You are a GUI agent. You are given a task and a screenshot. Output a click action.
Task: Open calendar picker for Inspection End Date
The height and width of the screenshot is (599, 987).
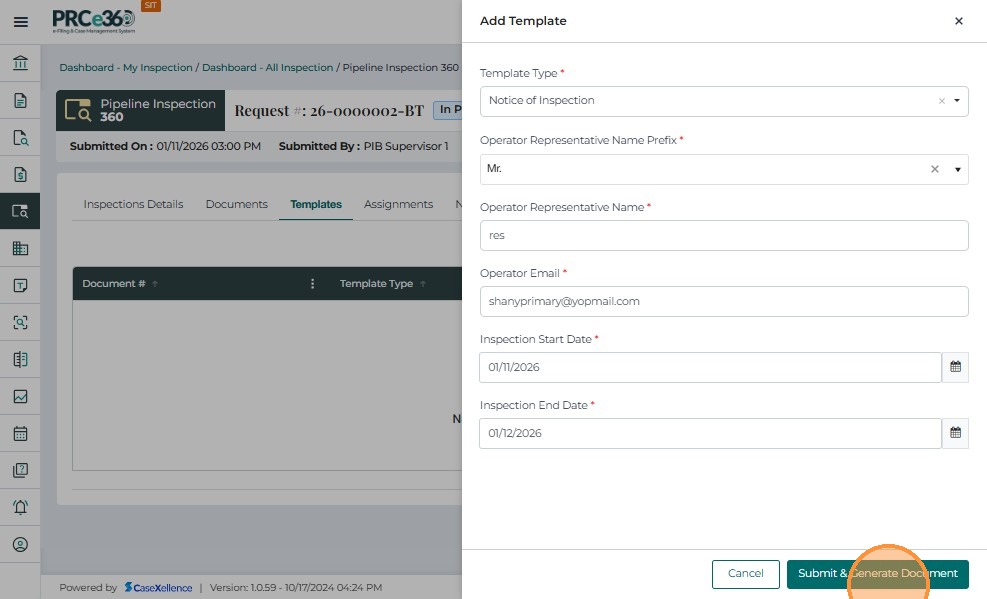point(955,433)
